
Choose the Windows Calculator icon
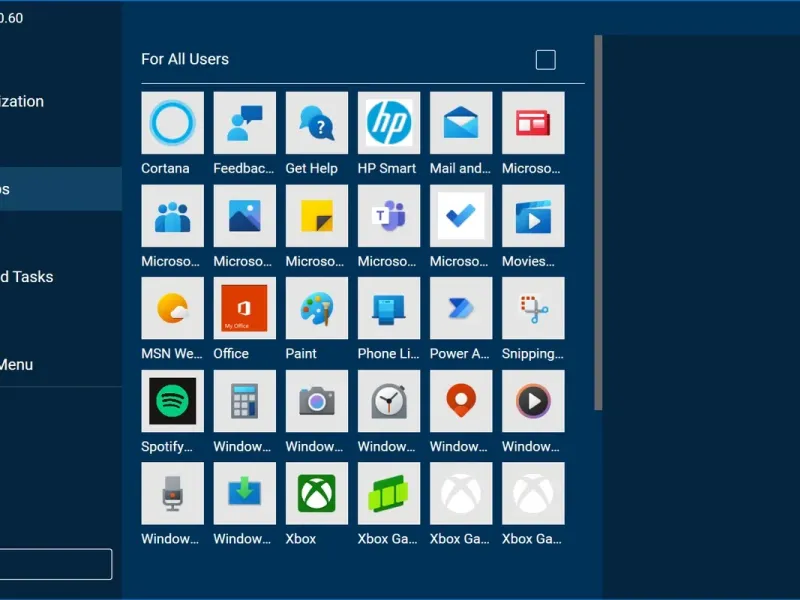(244, 401)
